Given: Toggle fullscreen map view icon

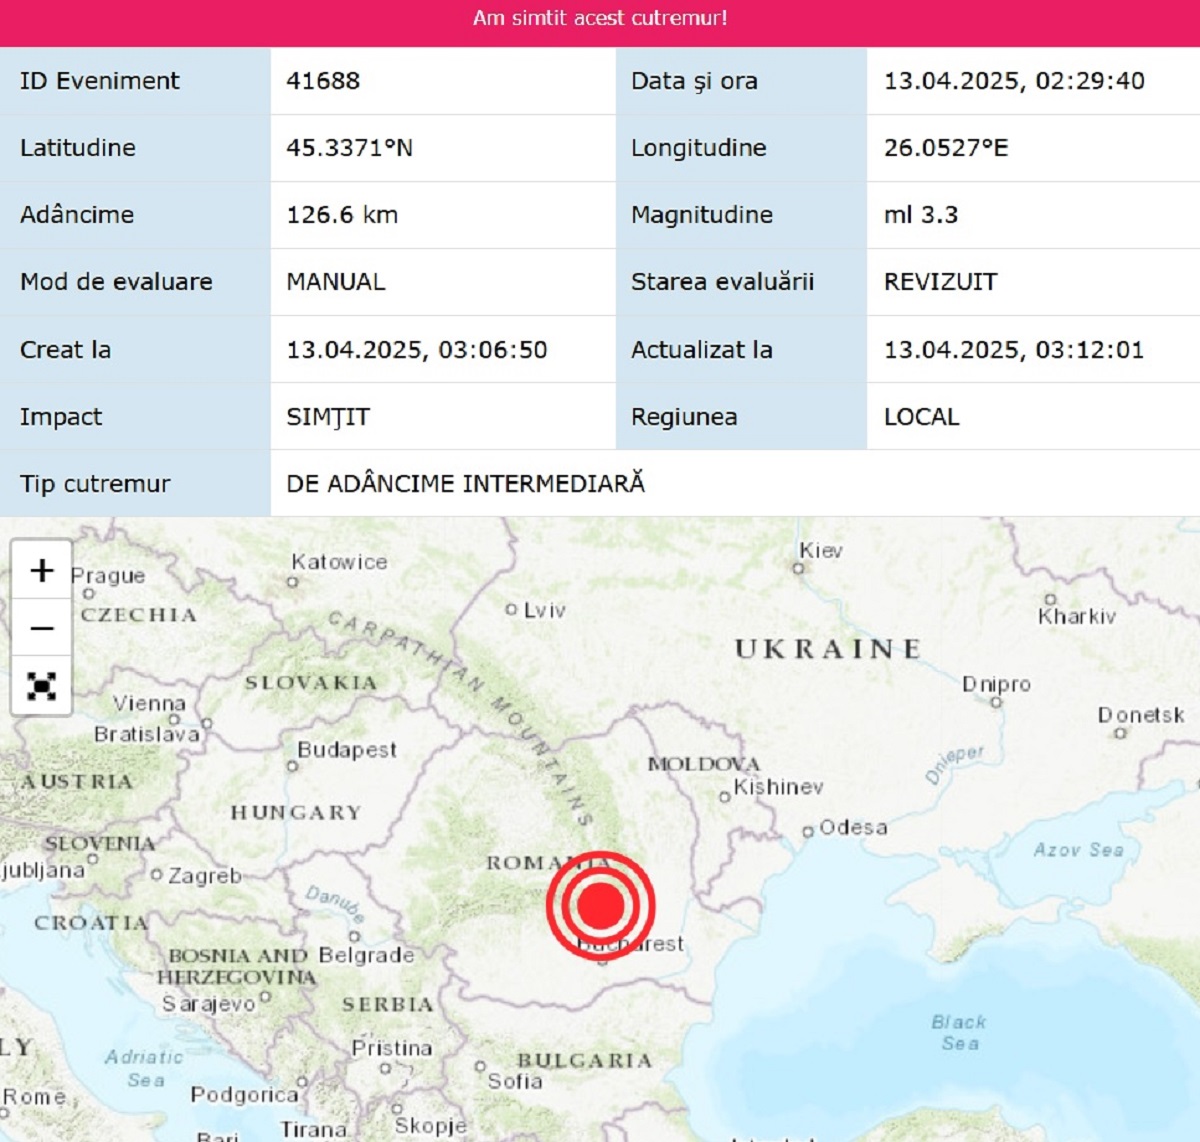Looking at the screenshot, I should pyautogui.click(x=41, y=686).
